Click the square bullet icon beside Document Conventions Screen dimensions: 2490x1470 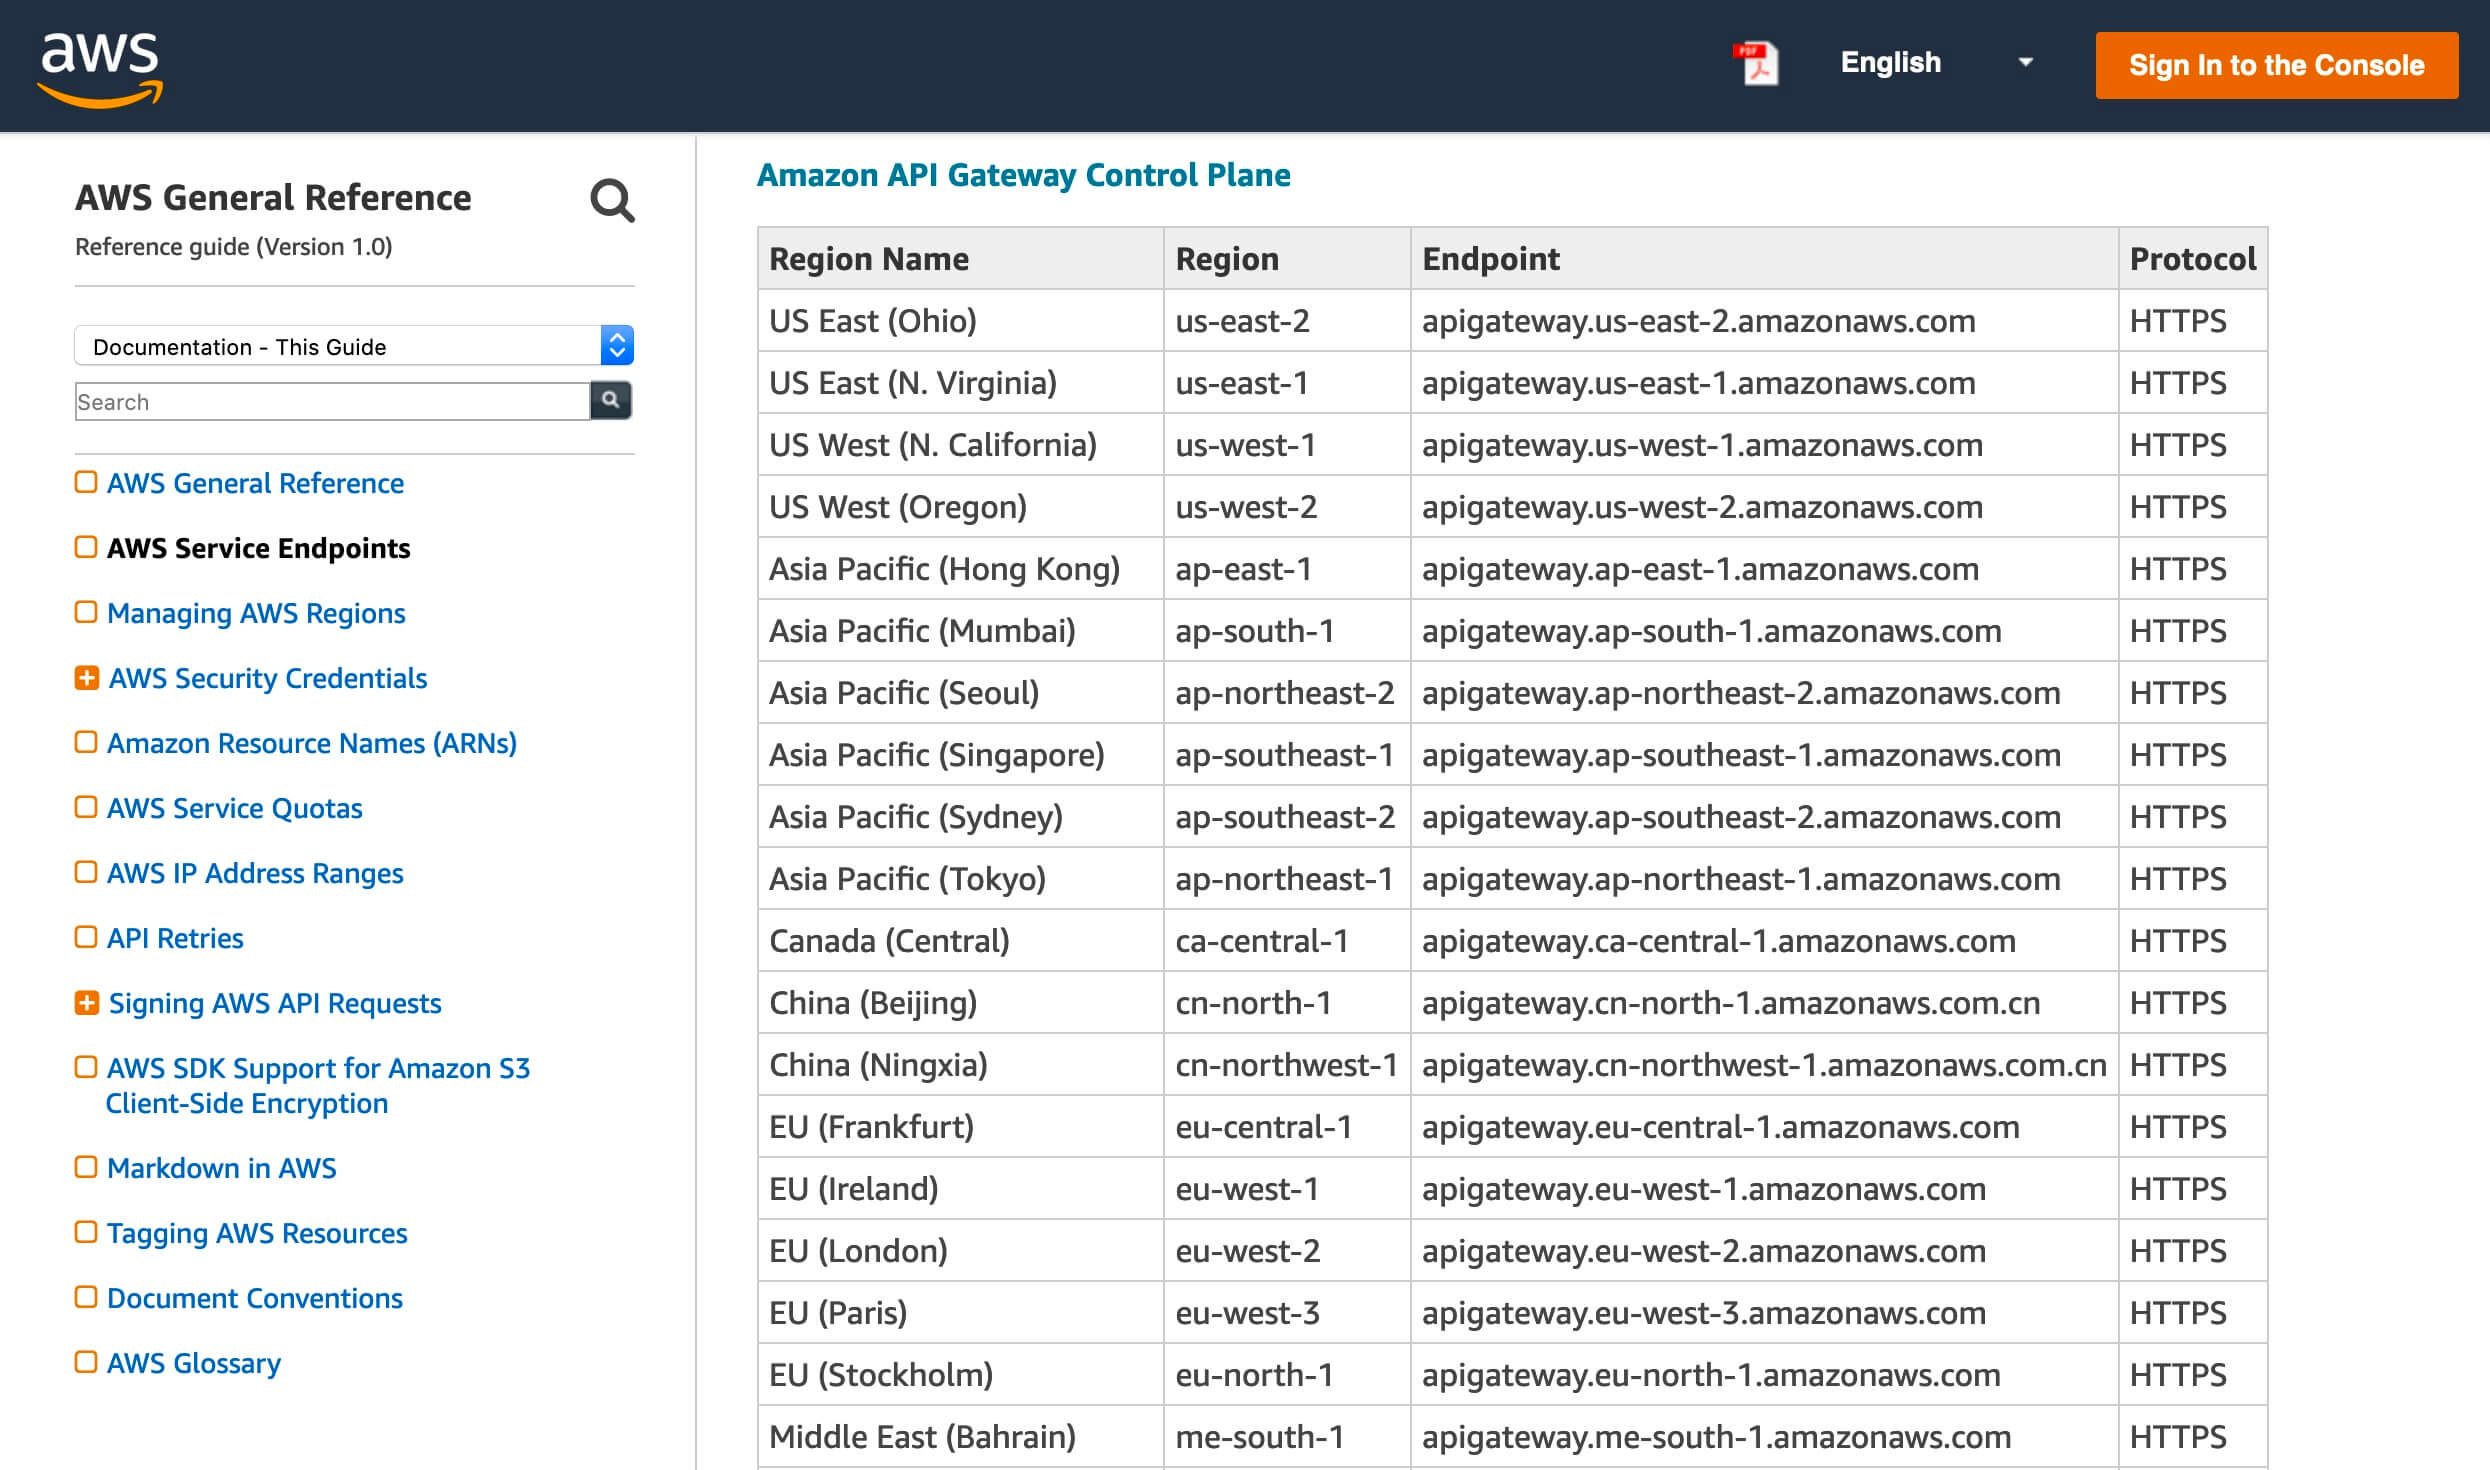click(86, 1297)
